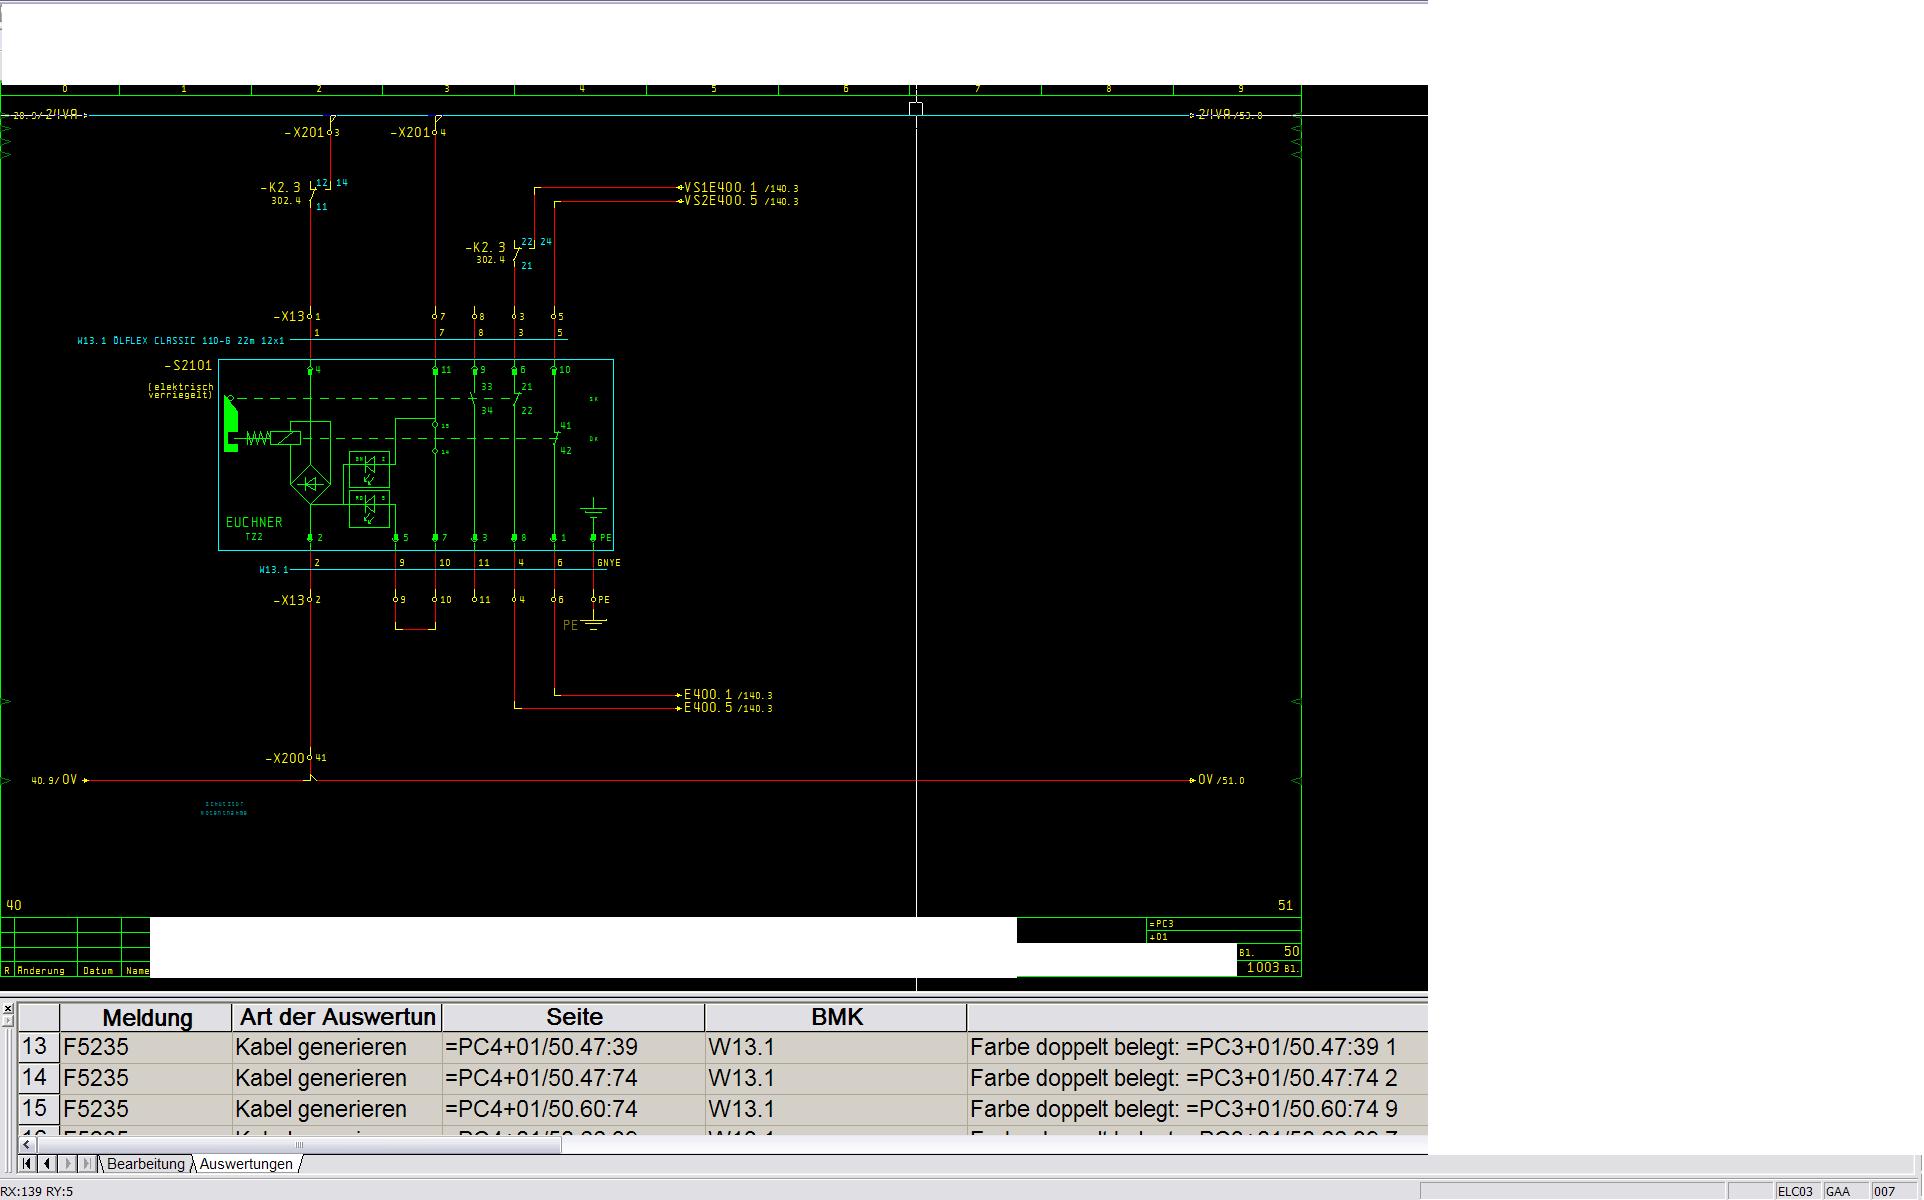
Task: Select terminal label -X201 4
Action: 417,132
